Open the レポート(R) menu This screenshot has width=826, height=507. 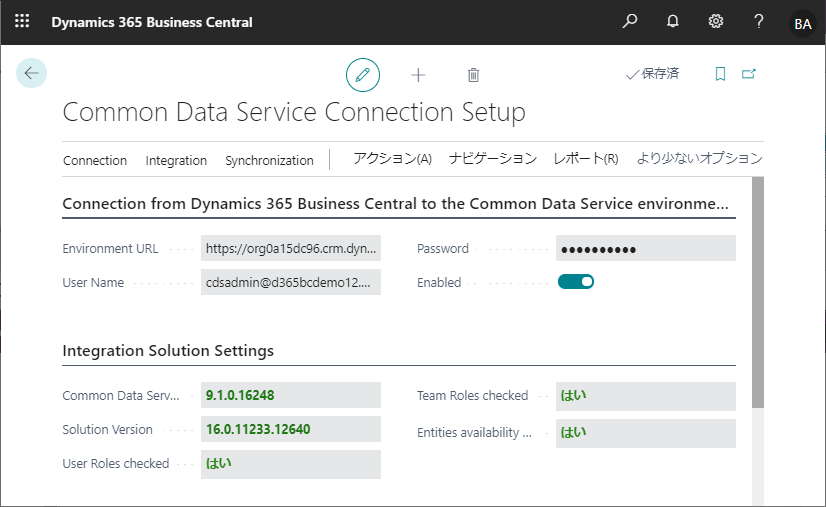click(586, 159)
